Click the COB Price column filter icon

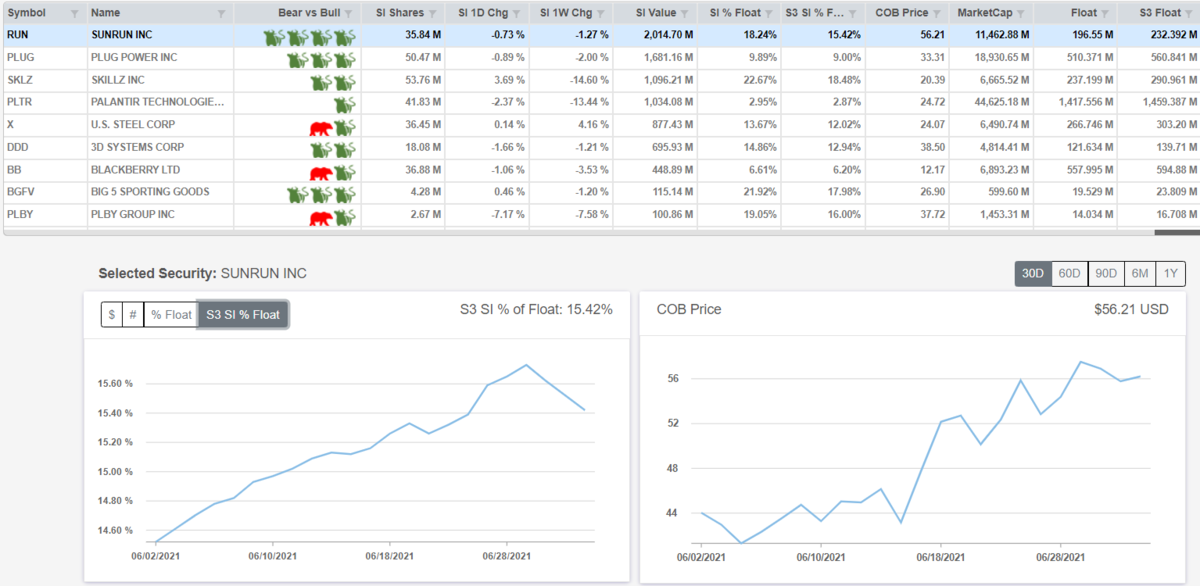(x=937, y=14)
